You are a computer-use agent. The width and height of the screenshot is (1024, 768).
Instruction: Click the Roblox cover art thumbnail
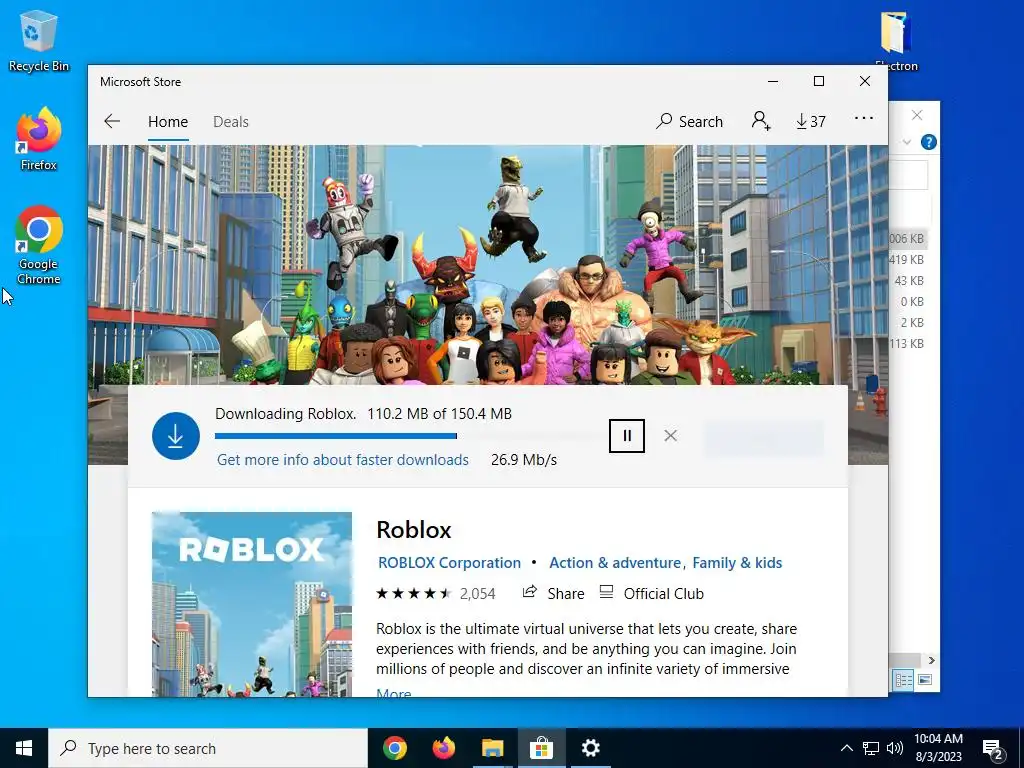tap(251, 604)
